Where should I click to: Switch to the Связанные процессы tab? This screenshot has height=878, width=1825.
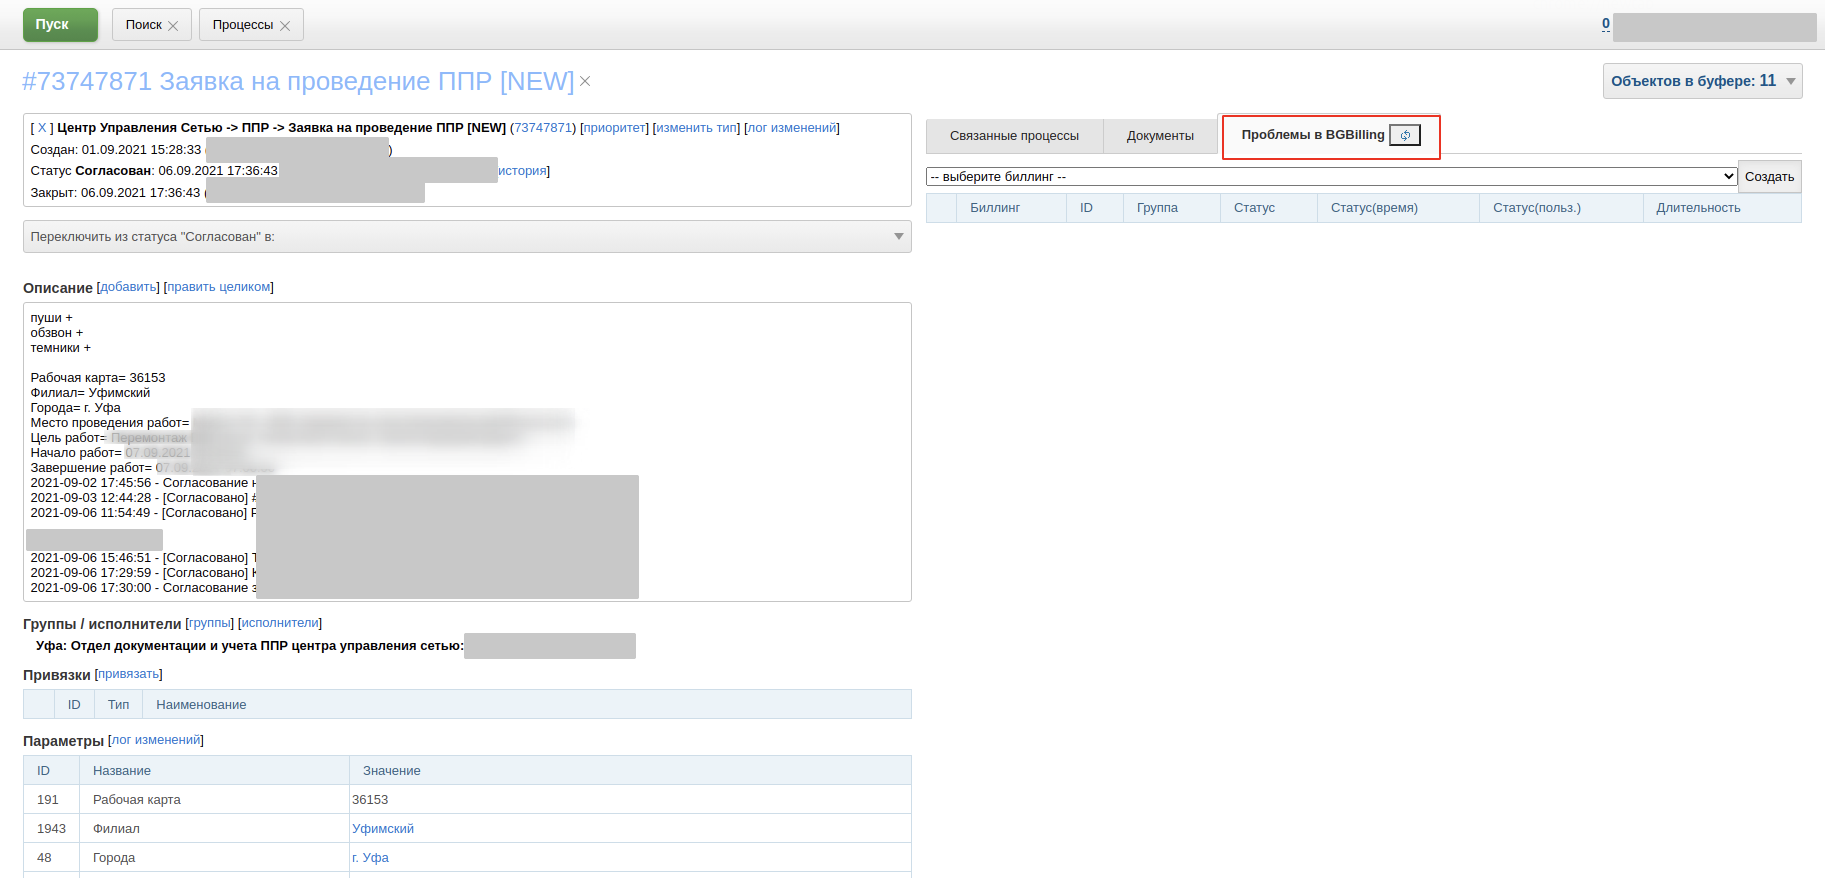1014,136
